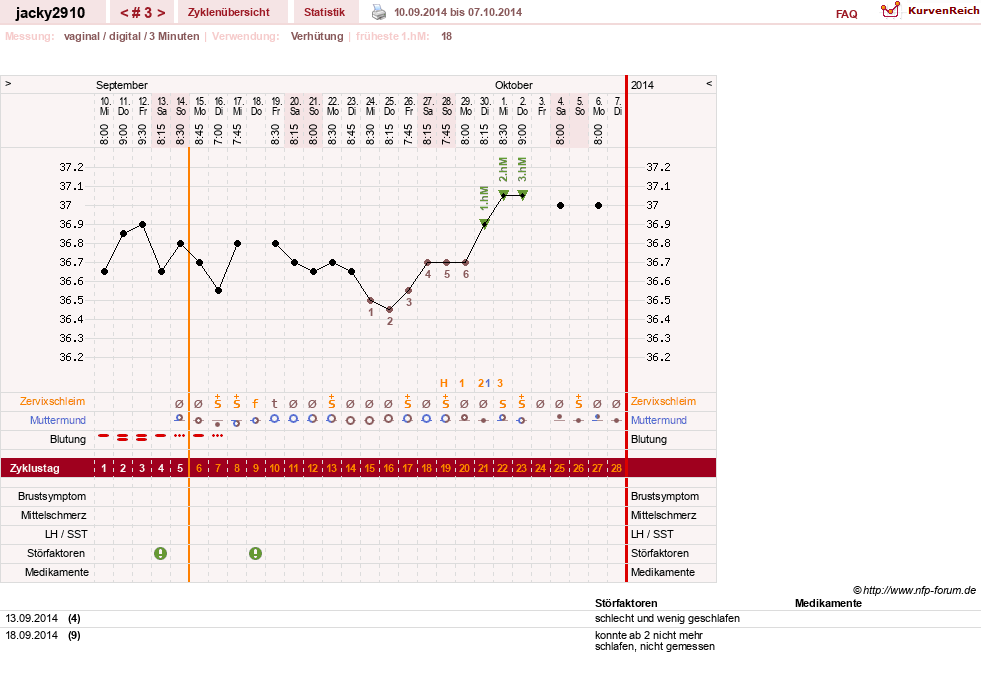Click the Ø mucus symbol on cycle day 5
This screenshot has width=981, height=676.
180,404
